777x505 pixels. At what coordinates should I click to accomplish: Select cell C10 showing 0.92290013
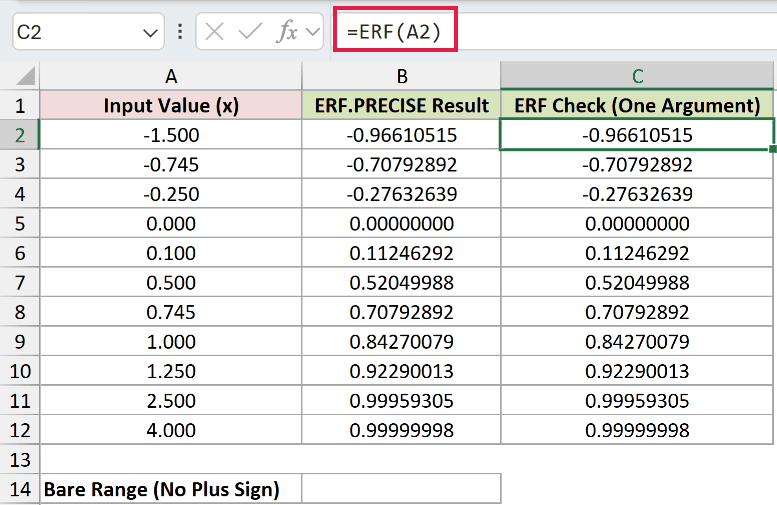(637, 371)
